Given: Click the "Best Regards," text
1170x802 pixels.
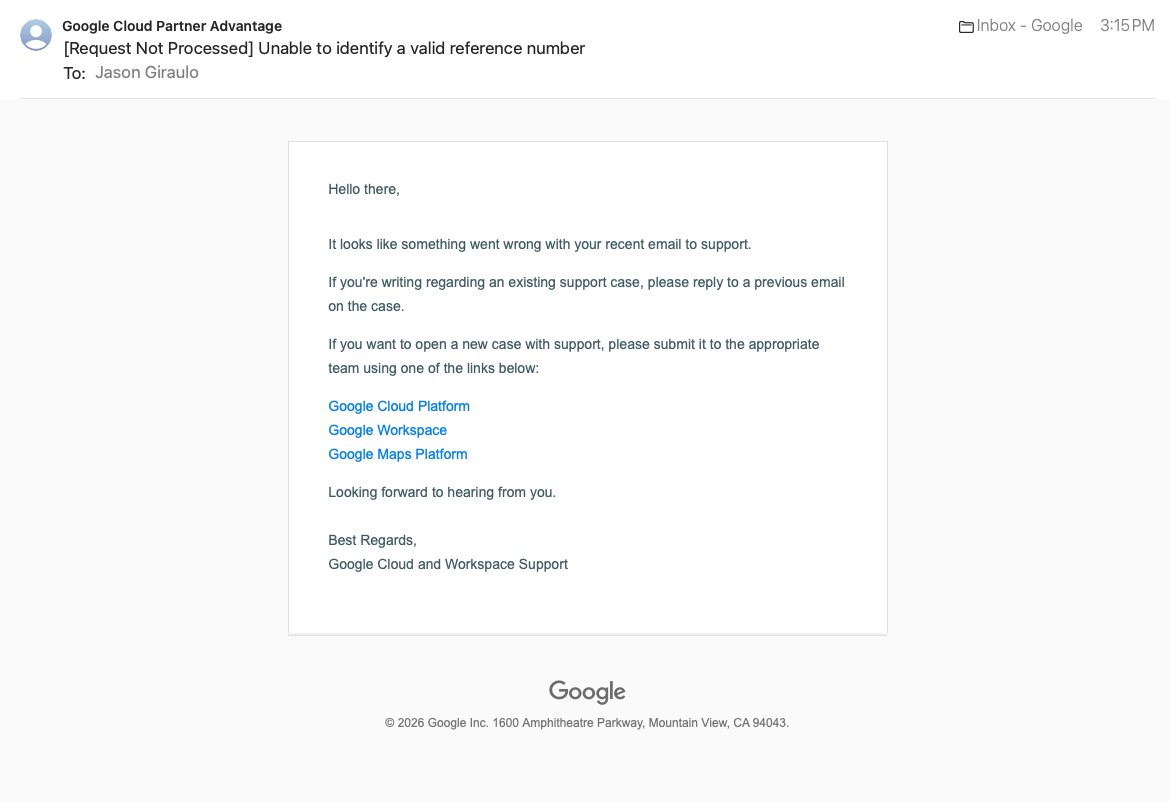Looking at the screenshot, I should pos(372,540).
